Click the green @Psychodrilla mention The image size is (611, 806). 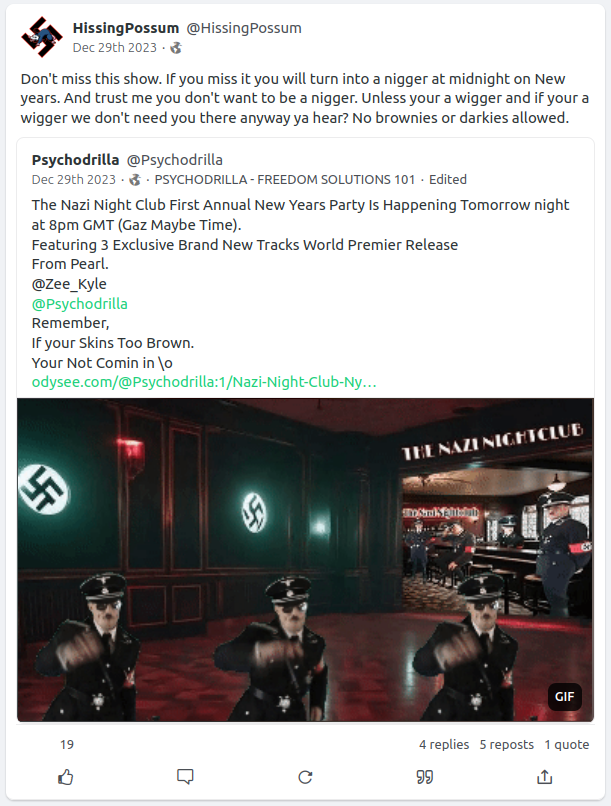80,304
